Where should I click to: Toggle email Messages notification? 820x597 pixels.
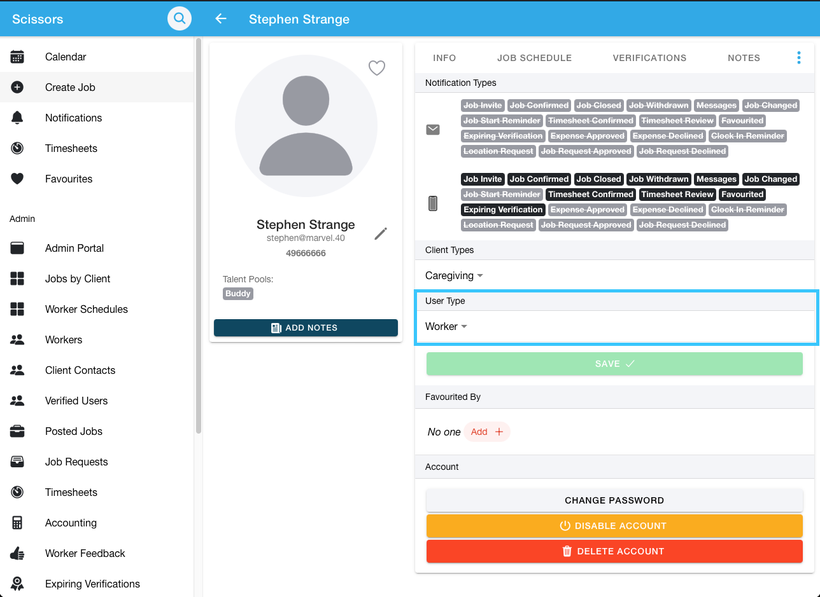716,106
